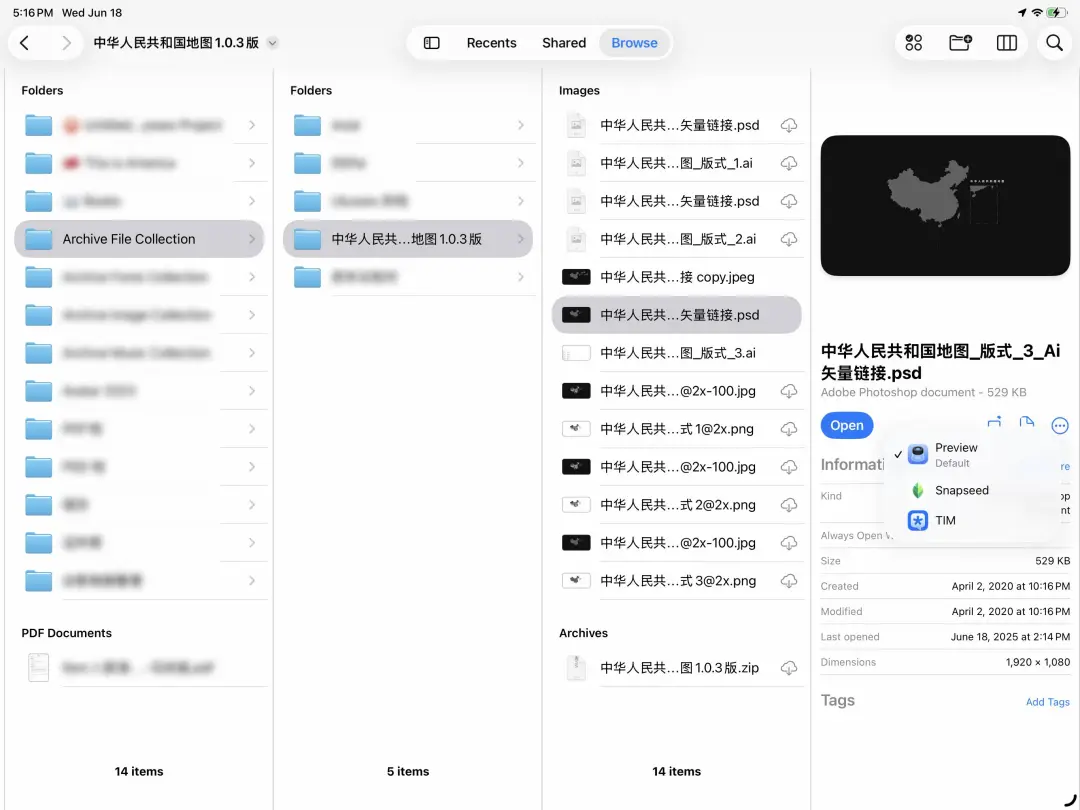Click the Add Tags link
The height and width of the screenshot is (810, 1080).
coord(1047,702)
